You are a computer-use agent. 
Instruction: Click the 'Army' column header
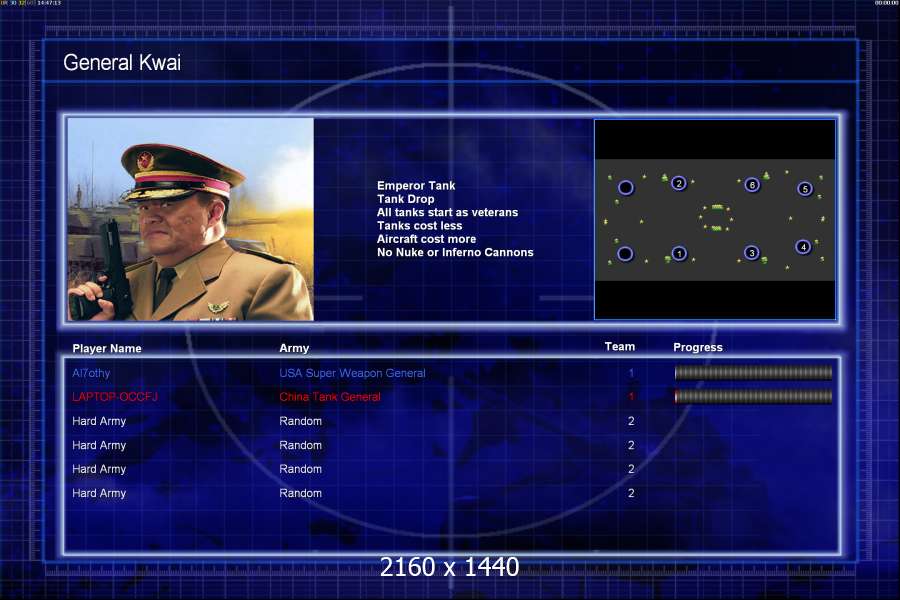(x=294, y=348)
